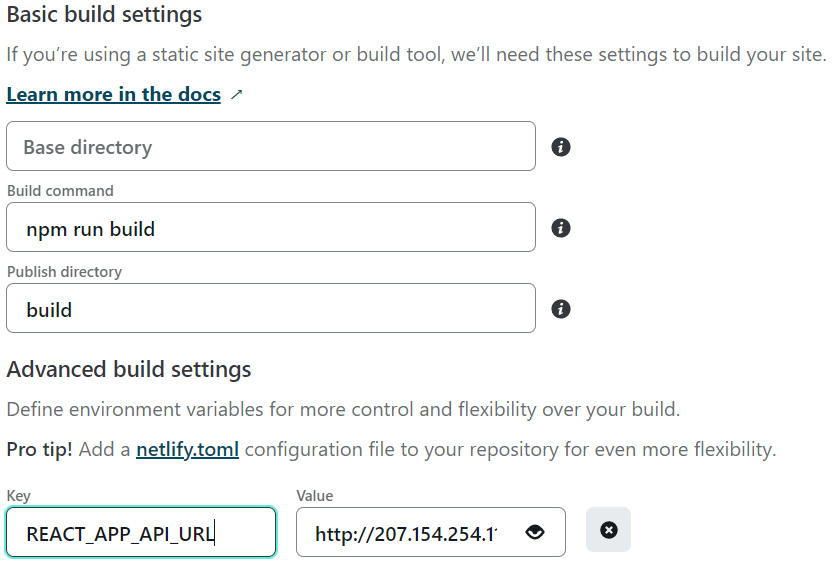Click the Key label above the variable name

point(19,496)
